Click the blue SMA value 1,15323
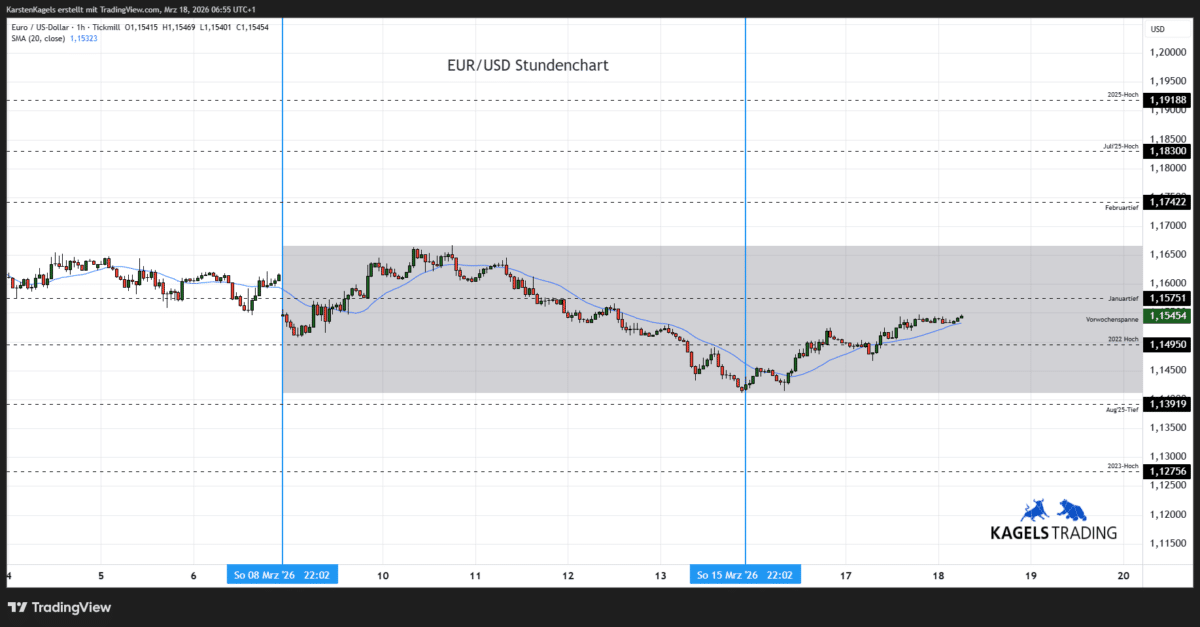The width and height of the screenshot is (1200, 627). point(85,38)
